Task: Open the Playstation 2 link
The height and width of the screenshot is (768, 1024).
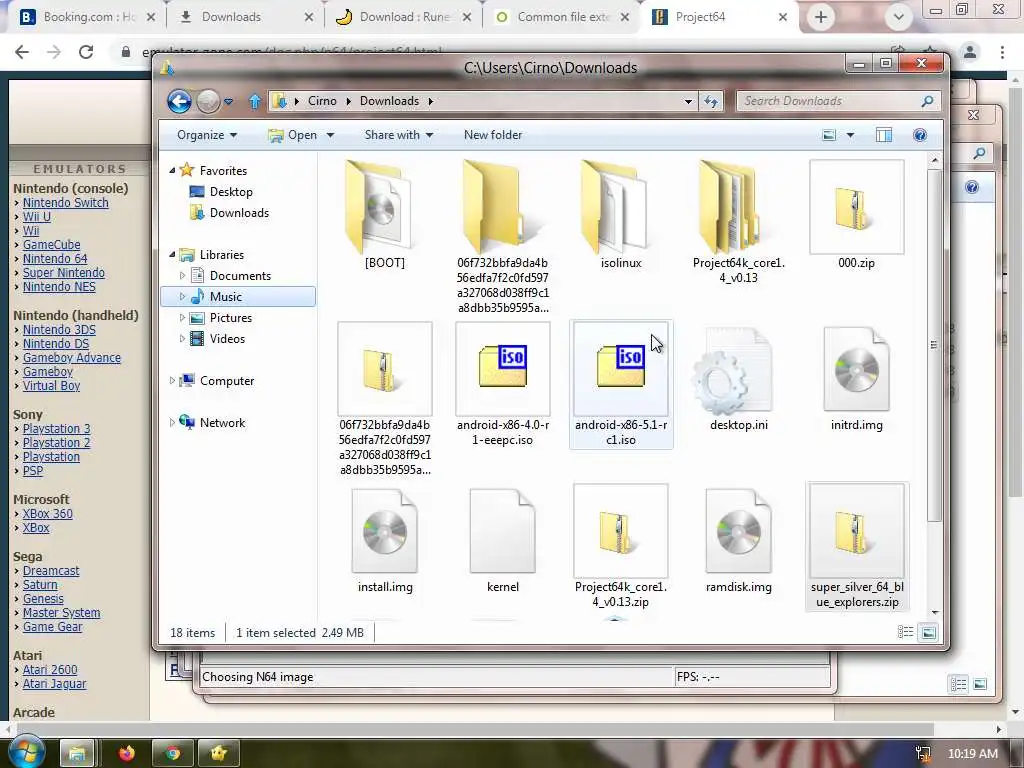Action: click(x=56, y=443)
